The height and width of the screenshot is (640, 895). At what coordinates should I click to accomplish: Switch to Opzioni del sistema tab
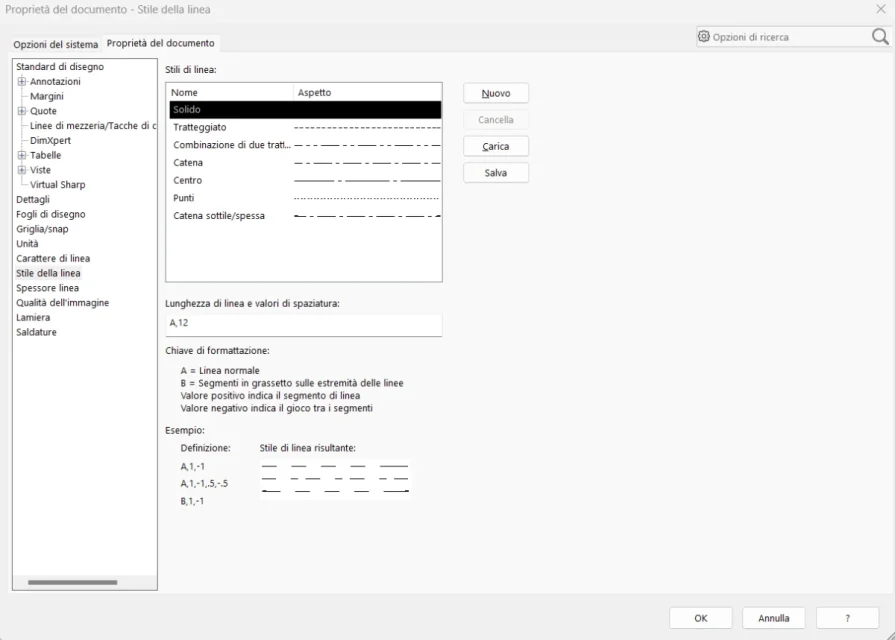coord(56,44)
